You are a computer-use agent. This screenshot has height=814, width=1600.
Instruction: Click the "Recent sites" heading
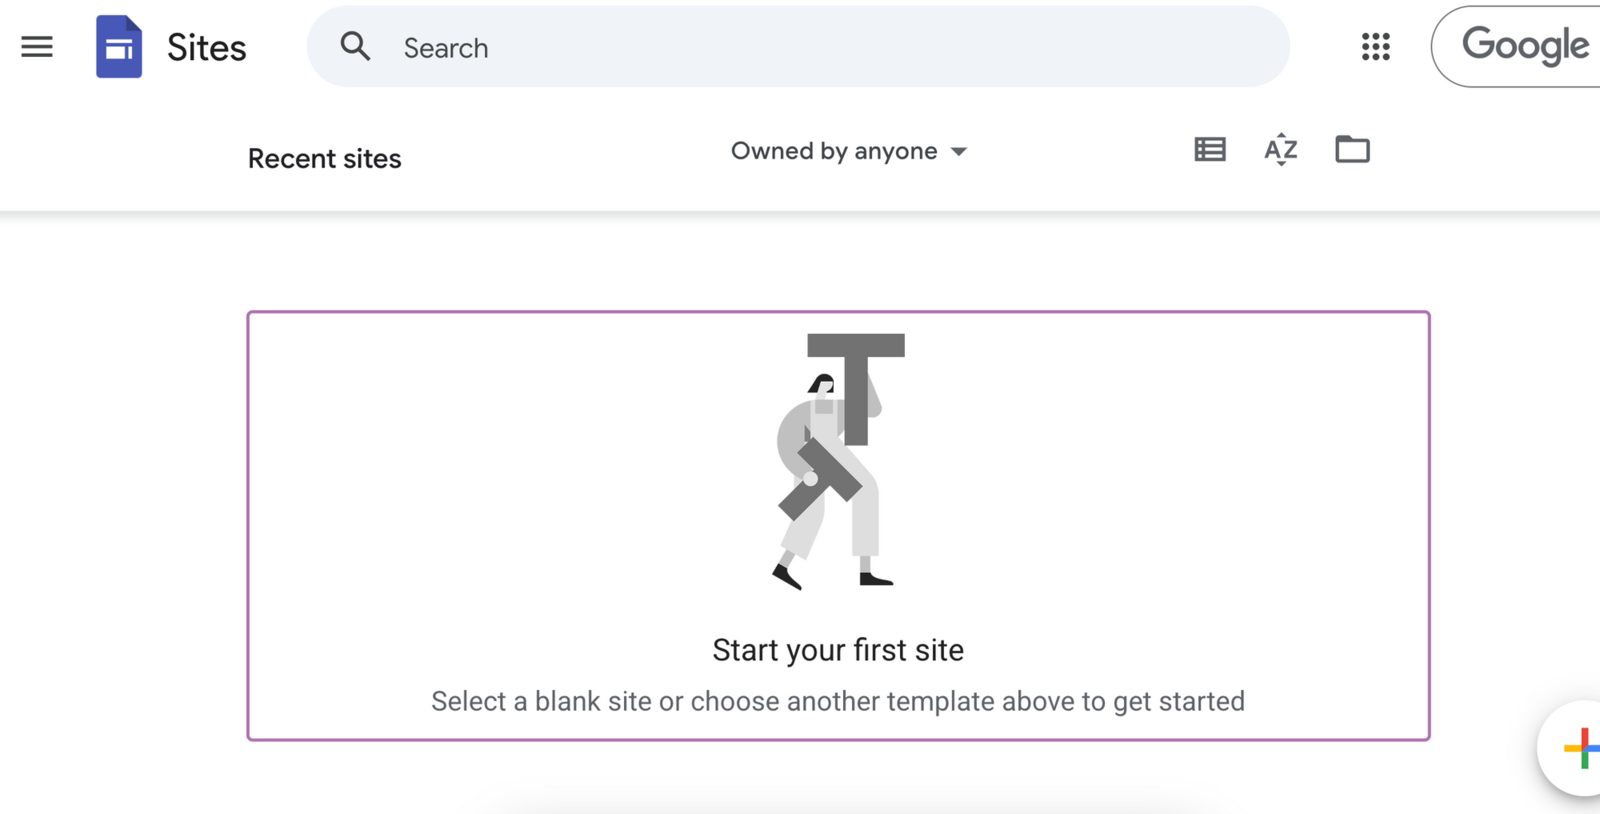click(324, 159)
